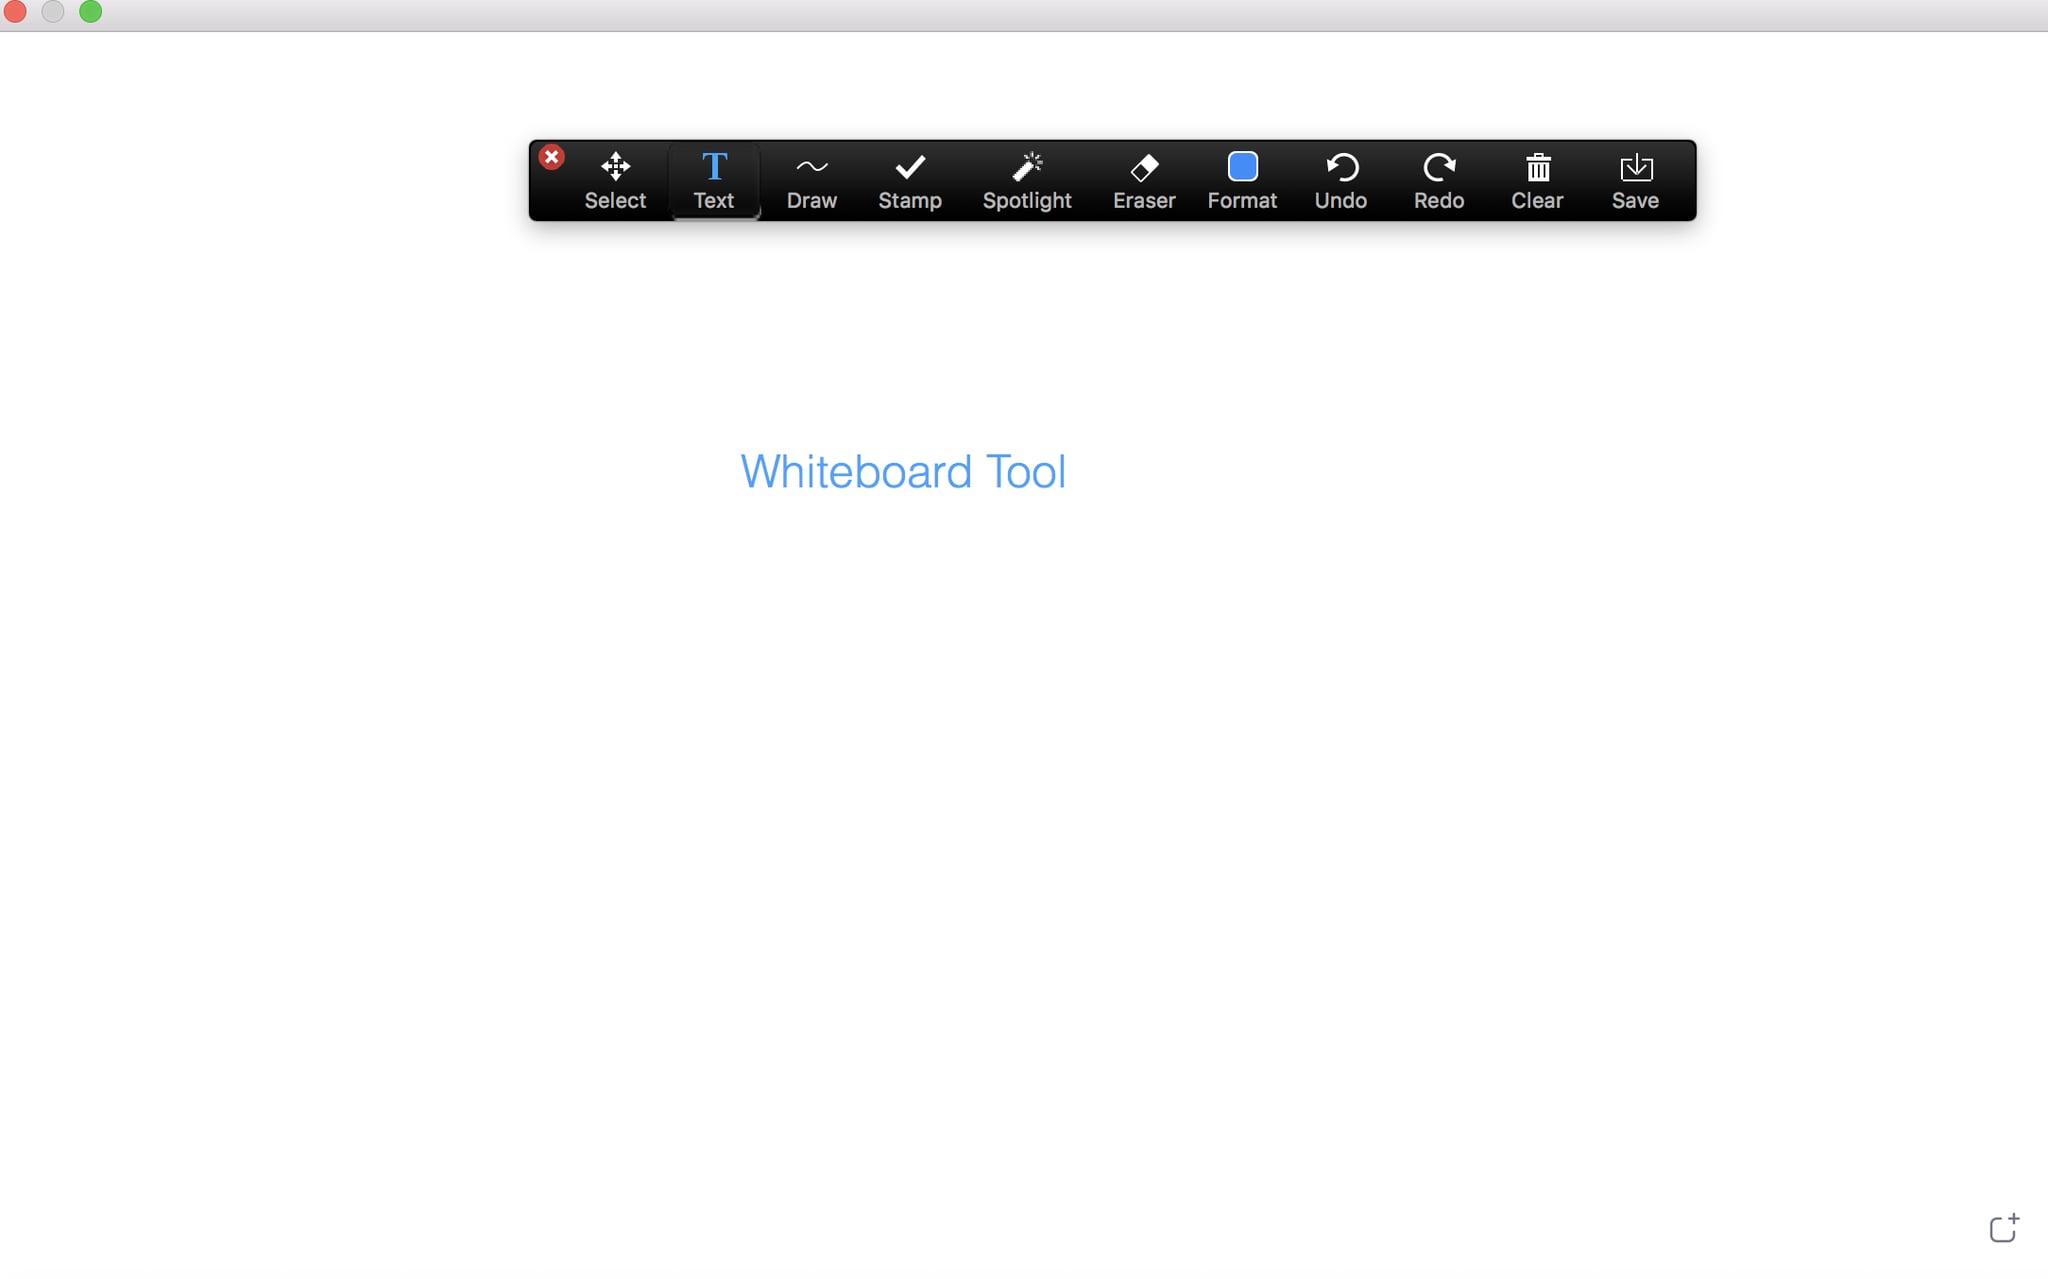The image size is (2048, 1279).
Task: Click the Select tool
Action: pos(614,178)
